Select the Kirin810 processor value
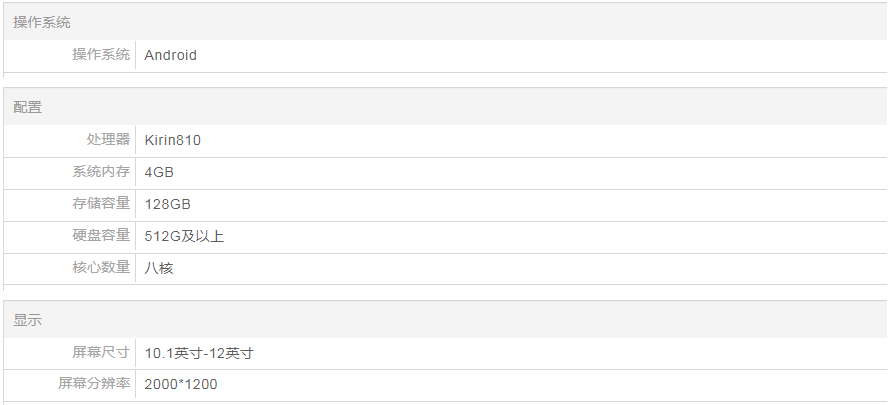892x405 pixels. click(x=172, y=140)
